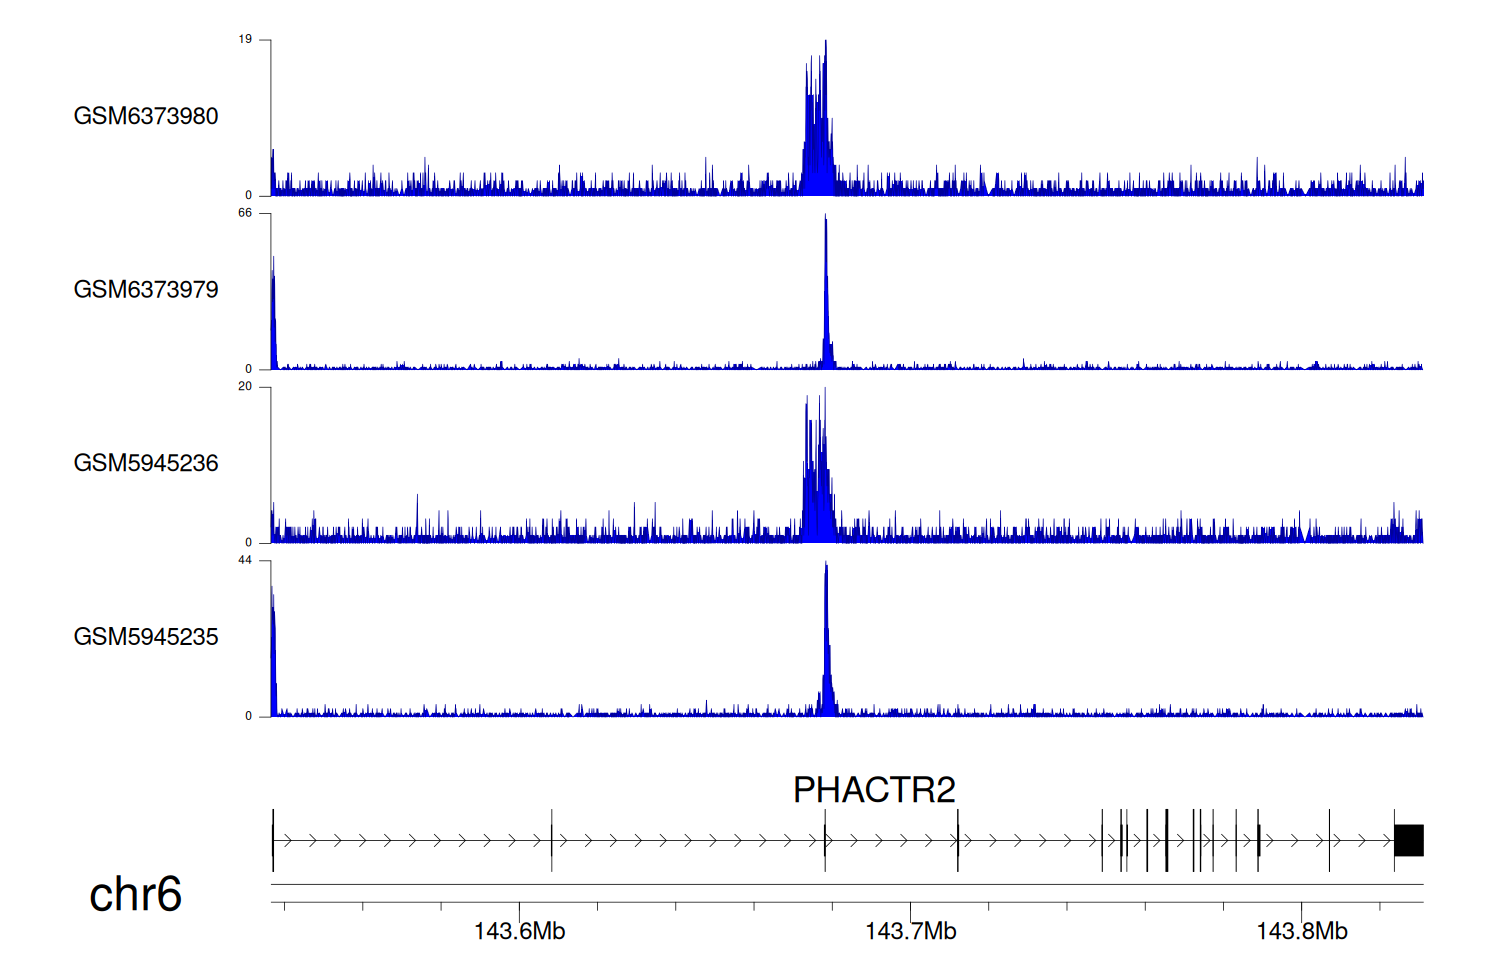The width and height of the screenshot is (1500, 980).
Task: Click the y-axis maximum value 19
Action: pyautogui.click(x=245, y=40)
